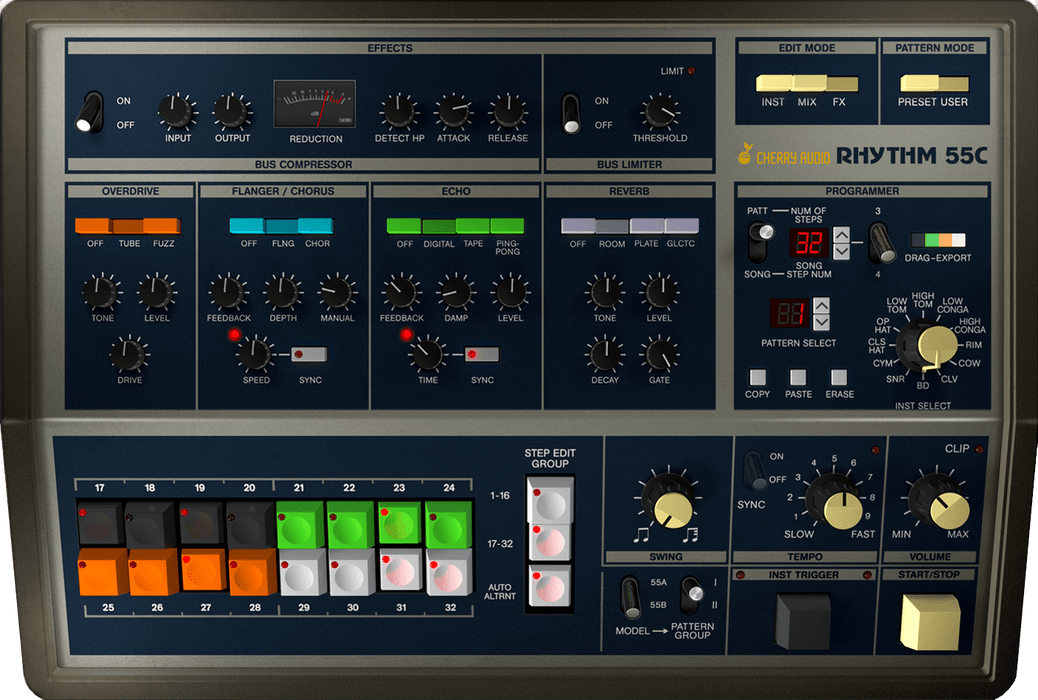Viewport: 1038px width, 700px height.
Task: Enable TEMPO SYNC
Action: [757, 468]
